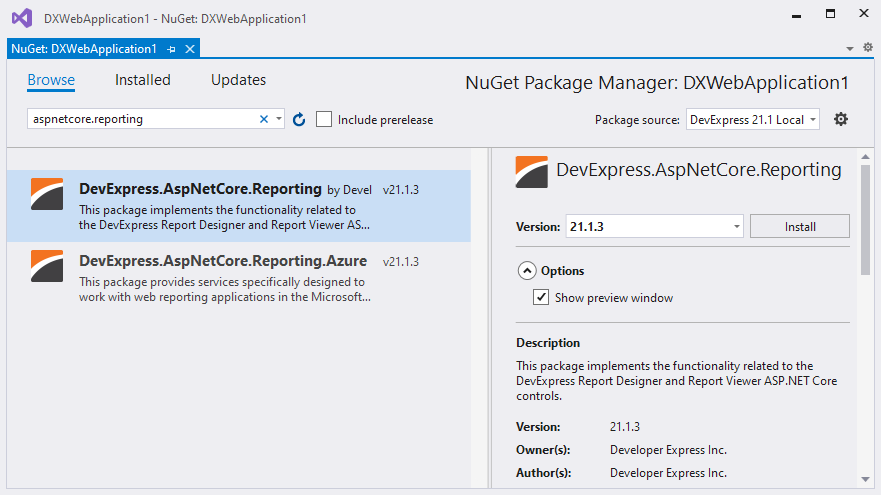Click the Visual Studio logo icon
The image size is (881, 495).
(x=22, y=19)
